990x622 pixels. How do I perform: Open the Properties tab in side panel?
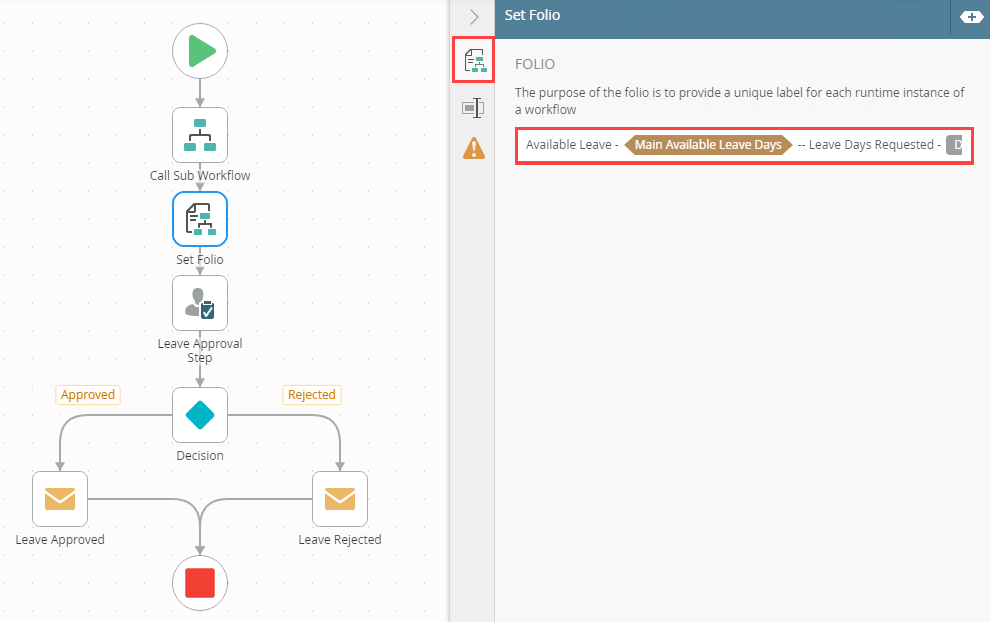(474, 108)
